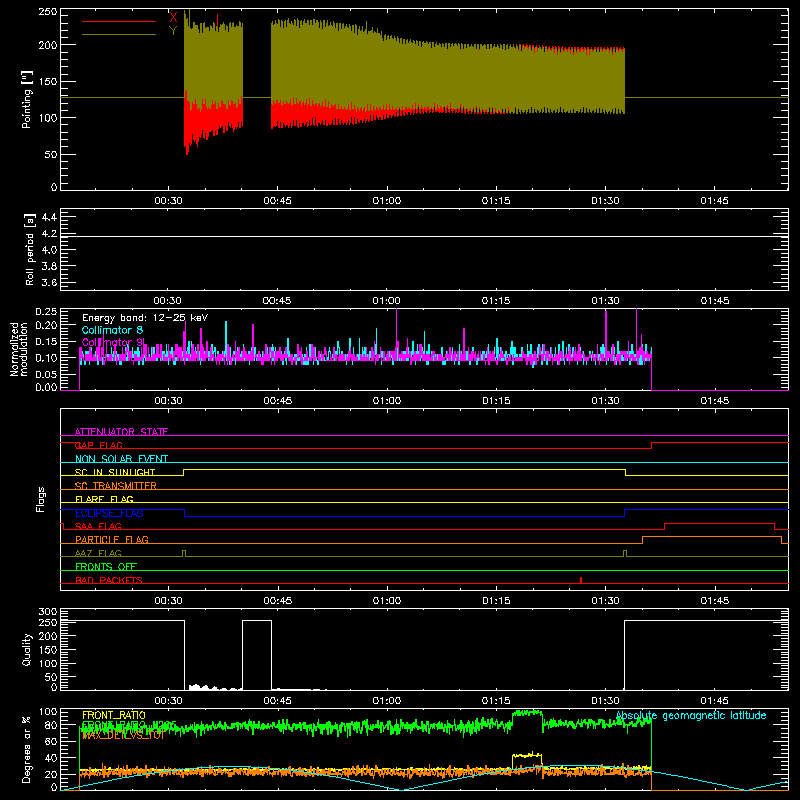Click the red X legend label

[173, 18]
